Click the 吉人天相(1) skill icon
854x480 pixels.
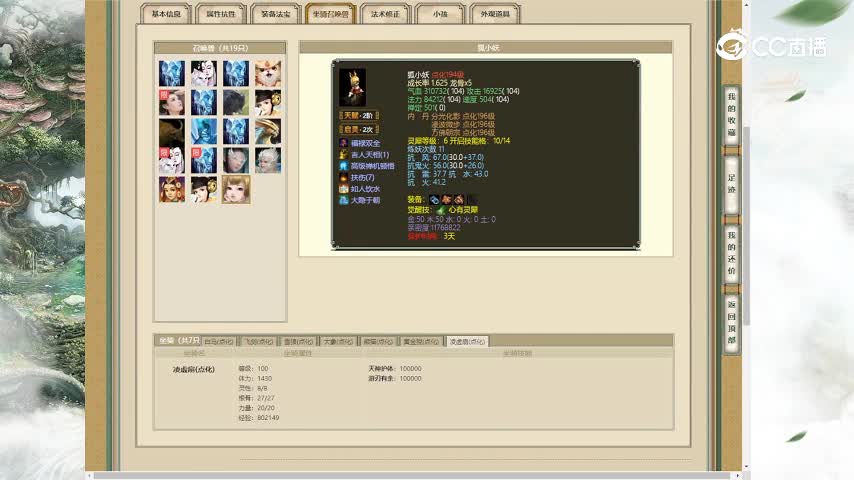(x=343, y=155)
